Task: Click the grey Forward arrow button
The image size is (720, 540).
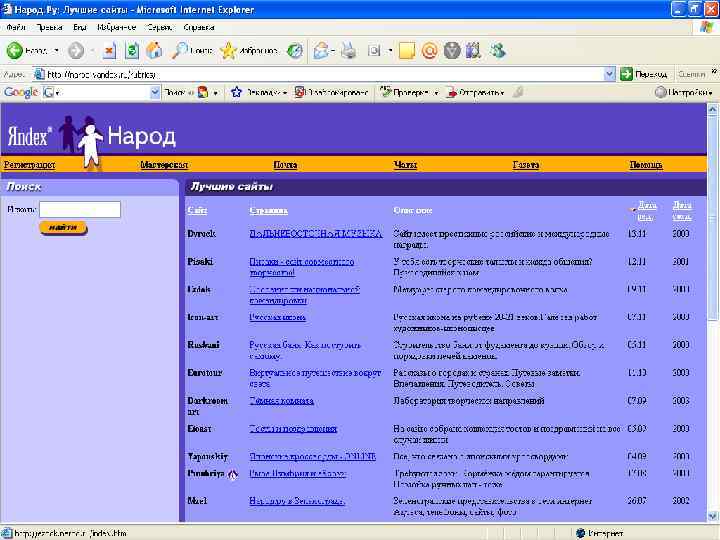Action: [x=76, y=51]
